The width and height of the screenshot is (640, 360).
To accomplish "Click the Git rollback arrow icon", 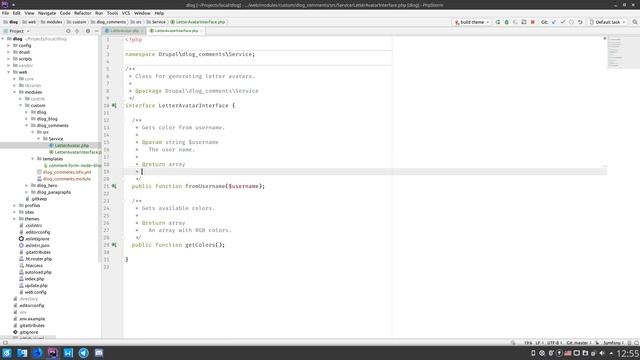I will (x=580, y=22).
